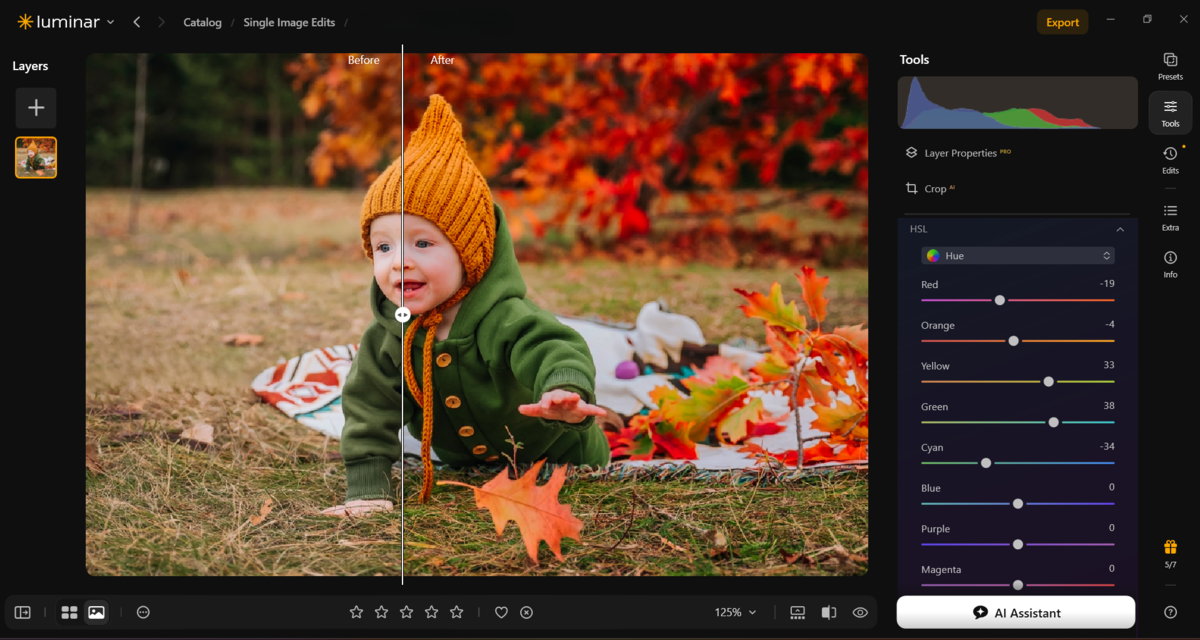Open the Catalog breadcrumb
Image resolution: width=1200 pixels, height=640 pixels.
pyautogui.click(x=202, y=22)
